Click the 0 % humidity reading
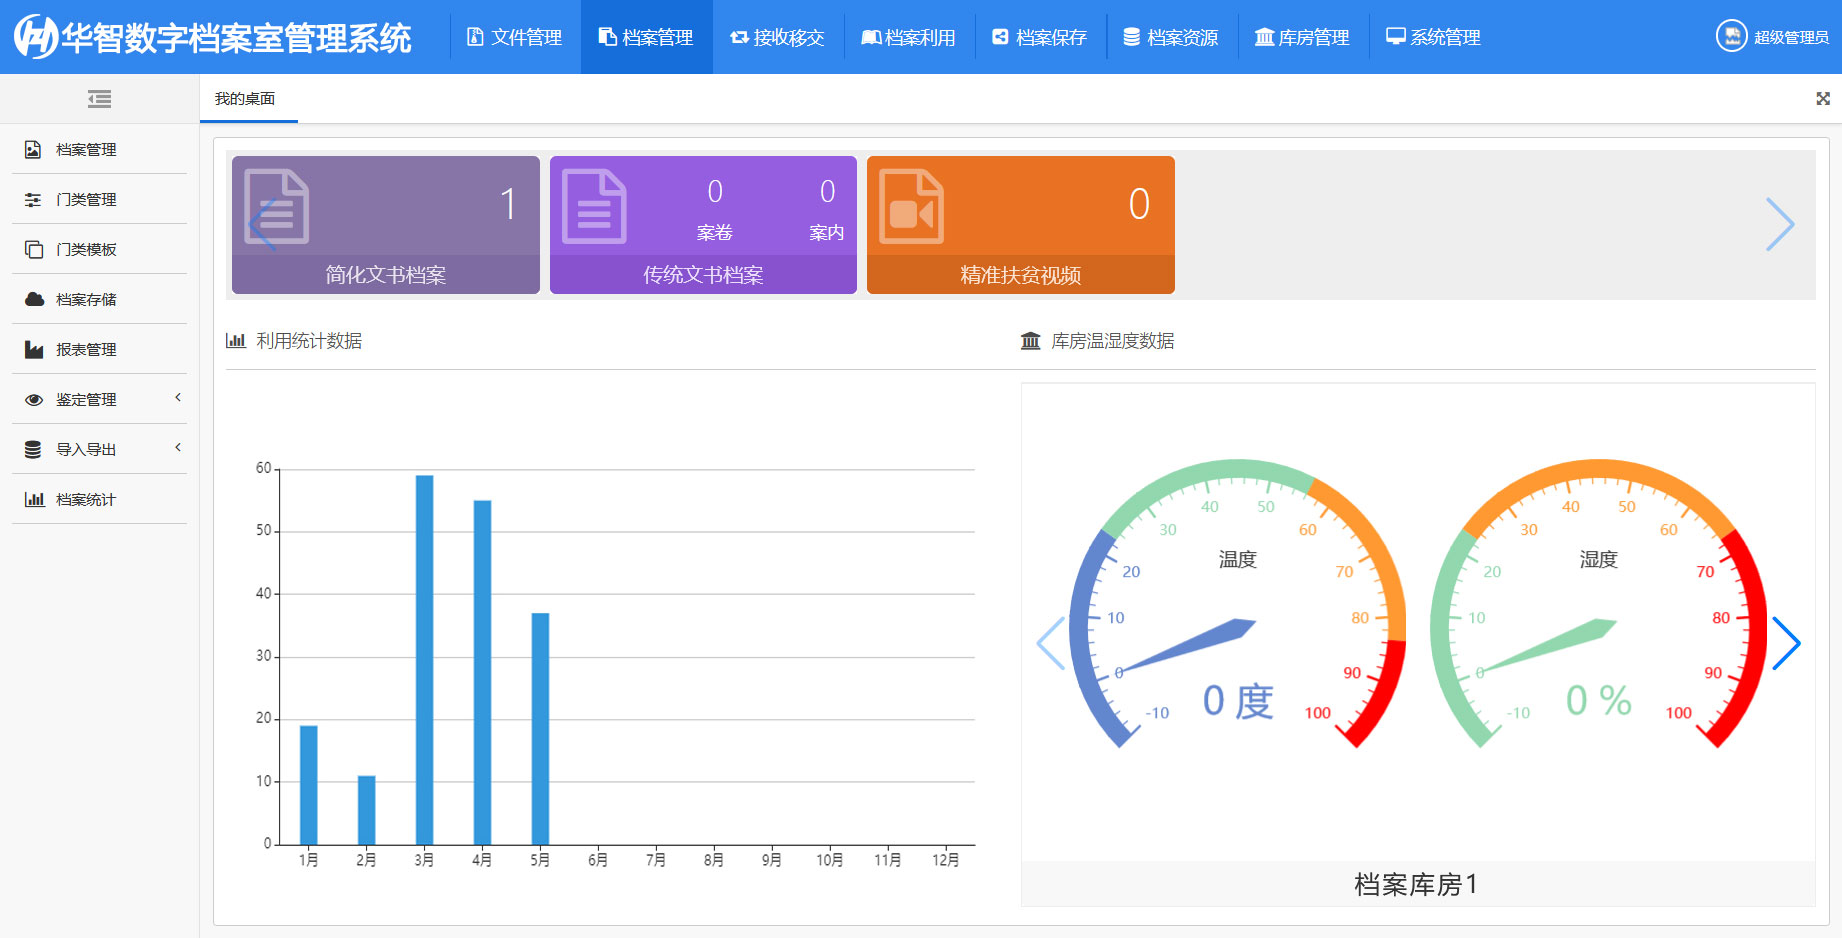1842x938 pixels. (x=1599, y=700)
